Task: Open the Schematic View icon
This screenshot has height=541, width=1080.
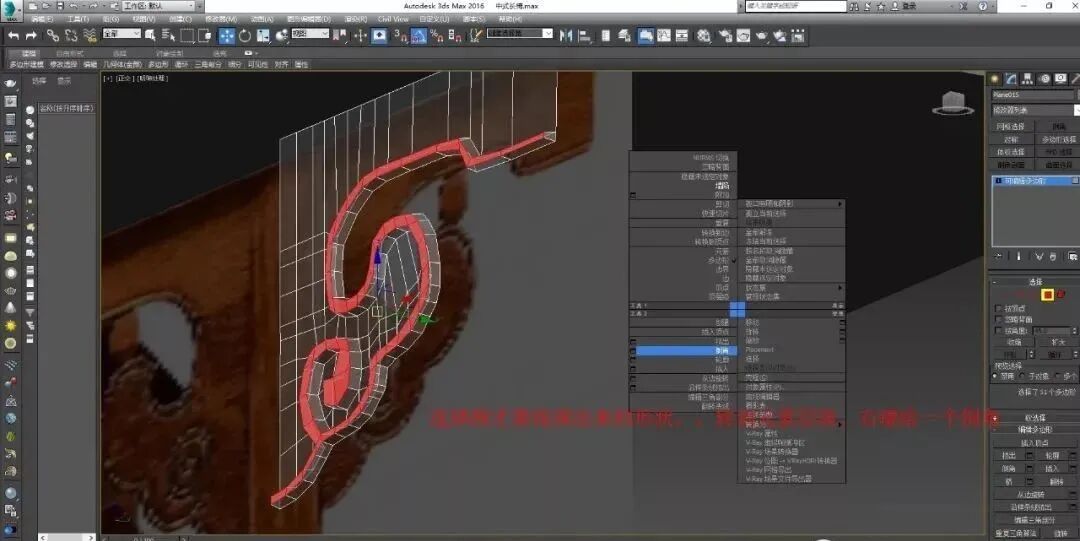Action: (681, 36)
